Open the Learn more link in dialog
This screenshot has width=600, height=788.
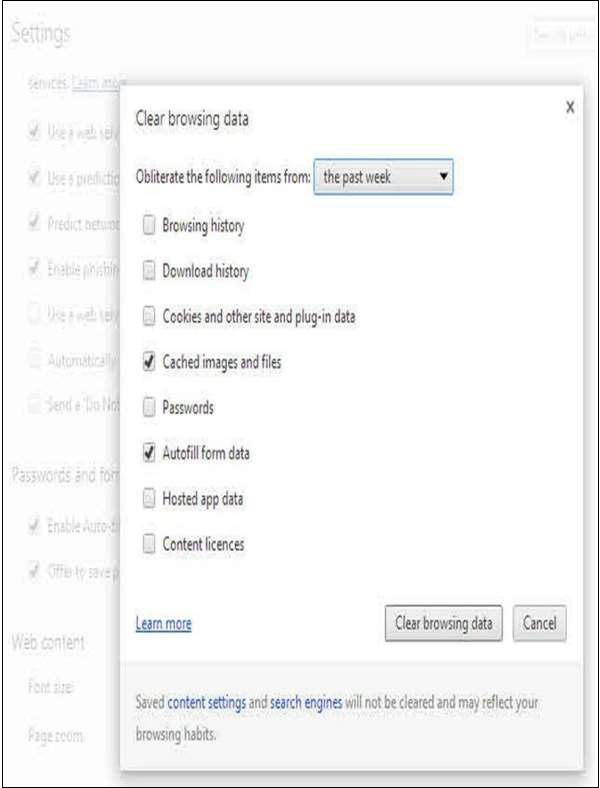tap(163, 624)
